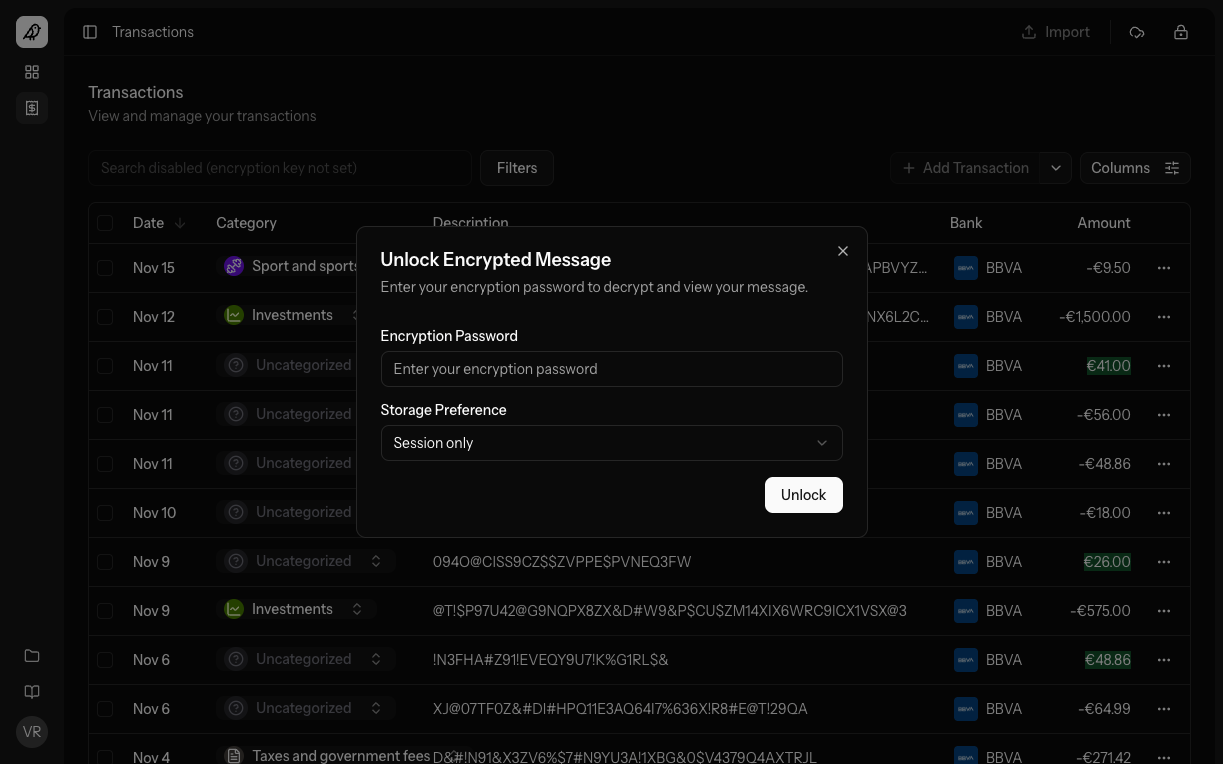Select the checkbox for the Nov 15 transaction
The image size is (1223, 764).
pos(105,268)
